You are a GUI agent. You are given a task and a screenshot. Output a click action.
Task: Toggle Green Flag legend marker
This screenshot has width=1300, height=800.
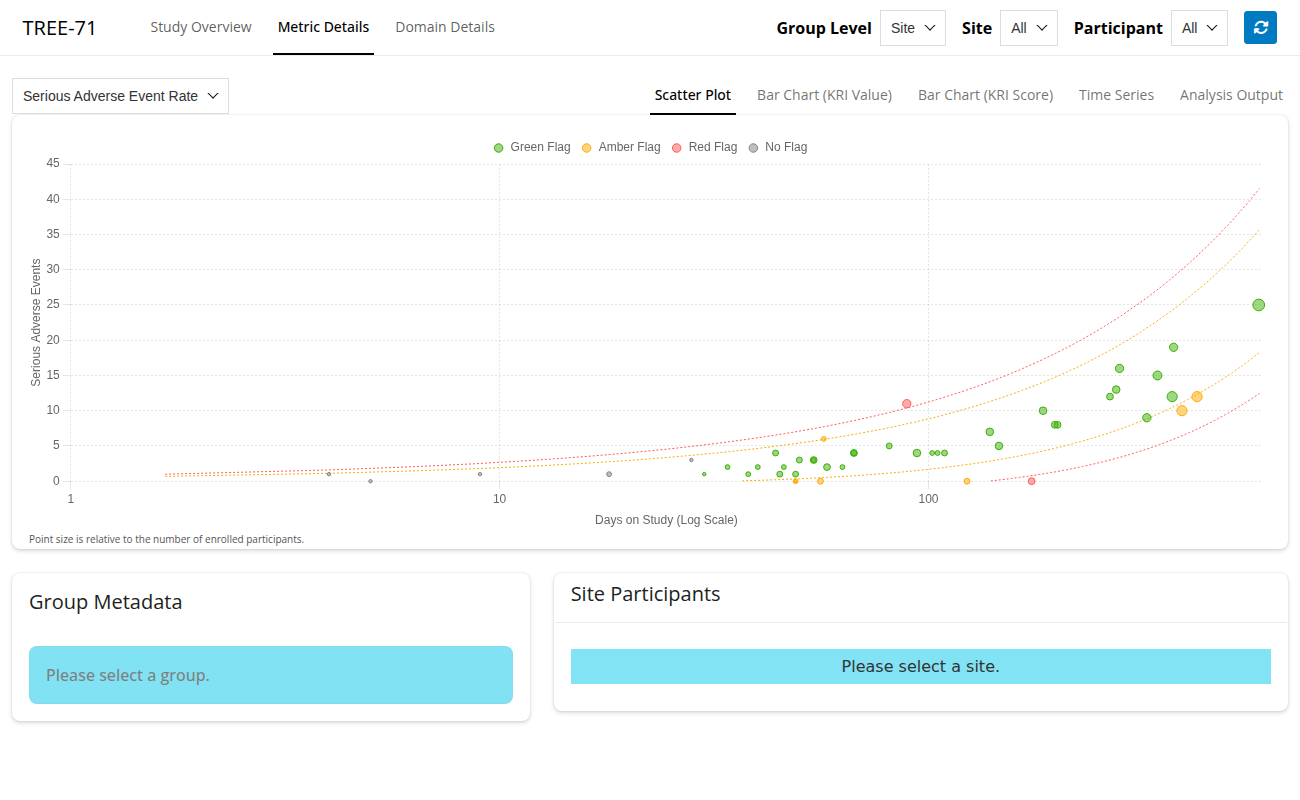coord(499,148)
